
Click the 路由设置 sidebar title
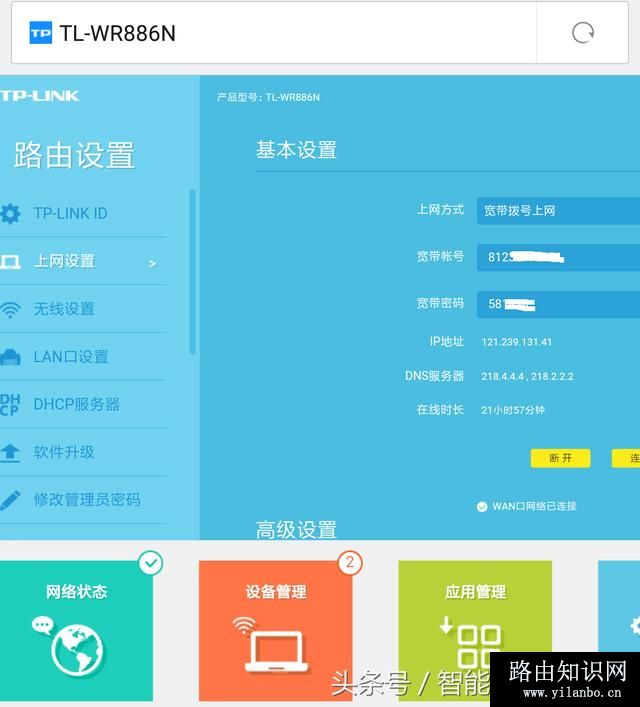point(74,155)
